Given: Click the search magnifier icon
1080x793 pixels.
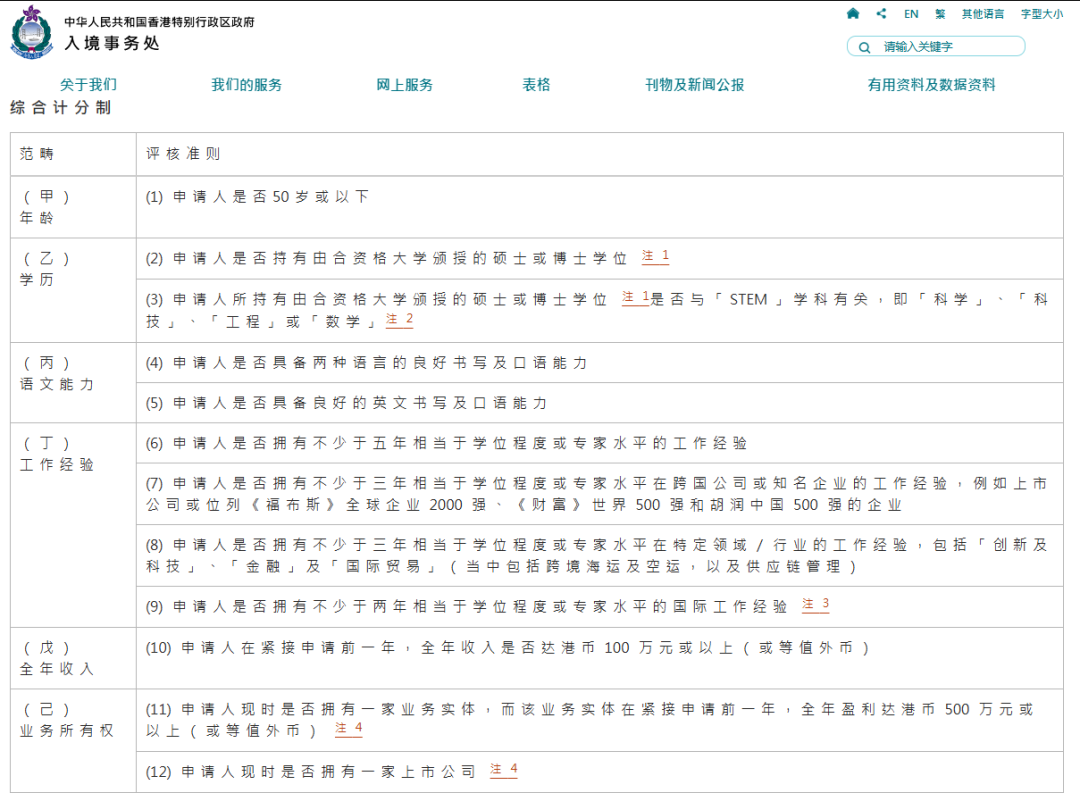Looking at the screenshot, I should (863, 47).
